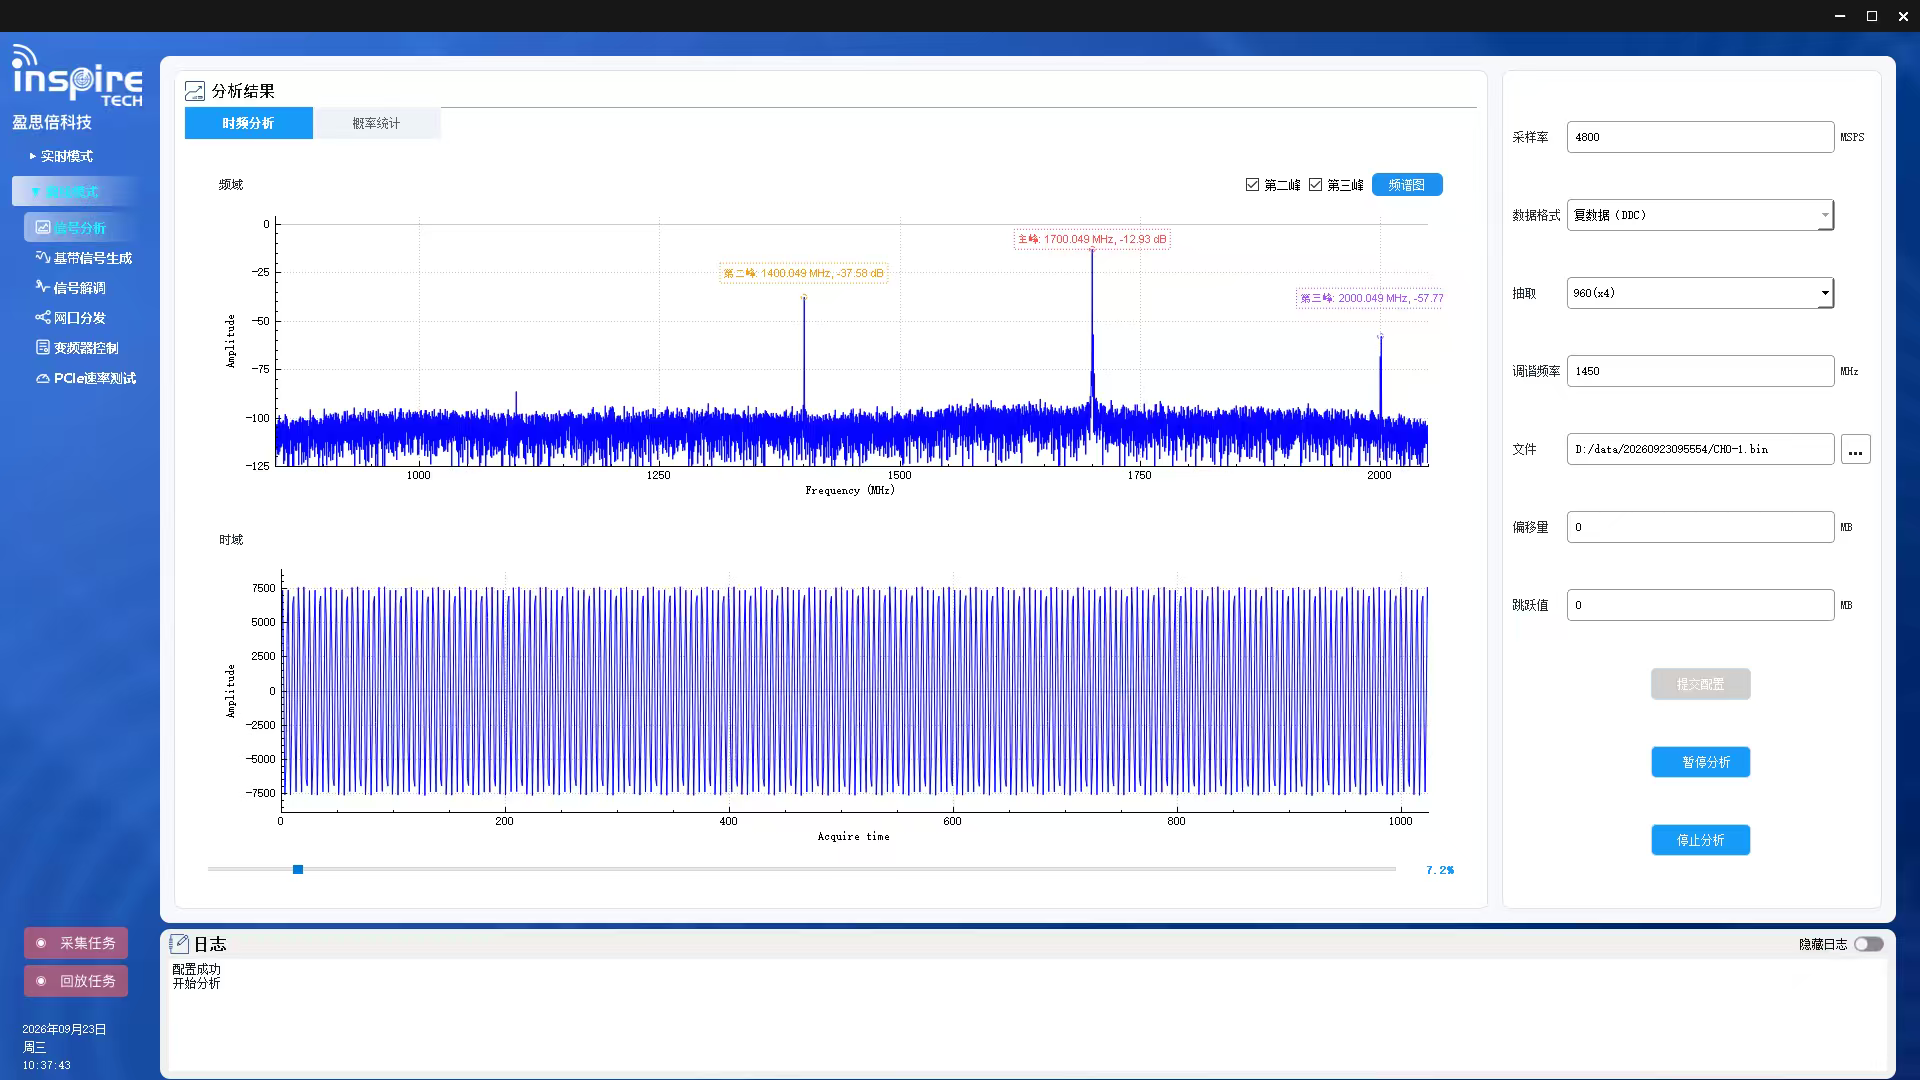Click in the 调谐频率 input field

(1700, 371)
